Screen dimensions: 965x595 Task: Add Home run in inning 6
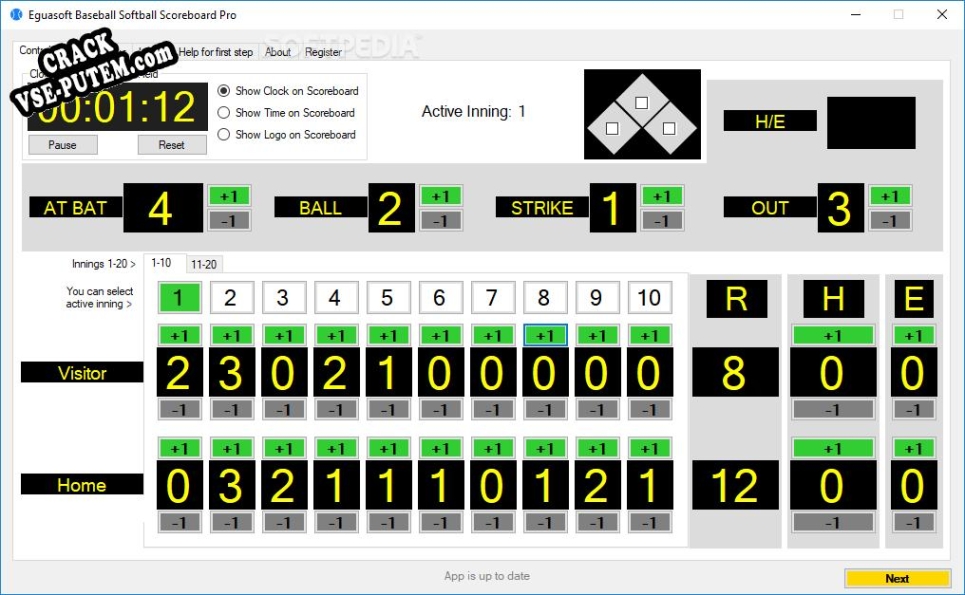click(440, 449)
